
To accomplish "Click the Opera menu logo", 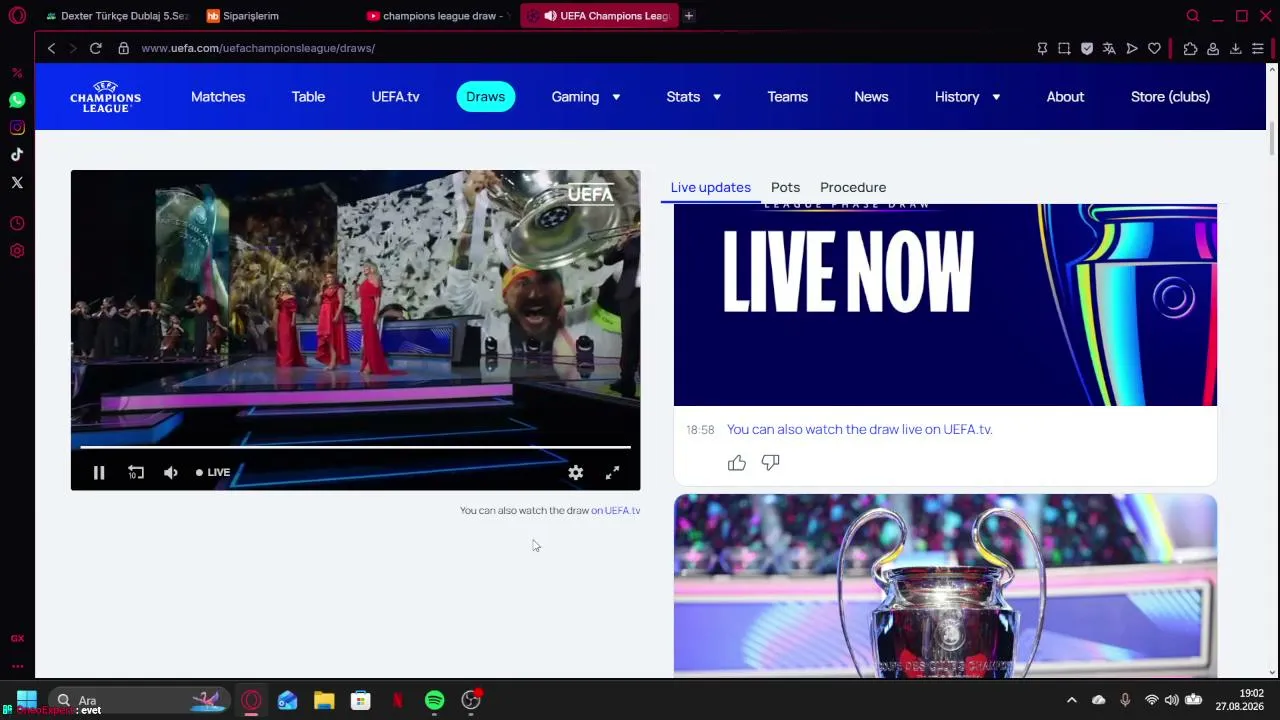I will 17,16.
